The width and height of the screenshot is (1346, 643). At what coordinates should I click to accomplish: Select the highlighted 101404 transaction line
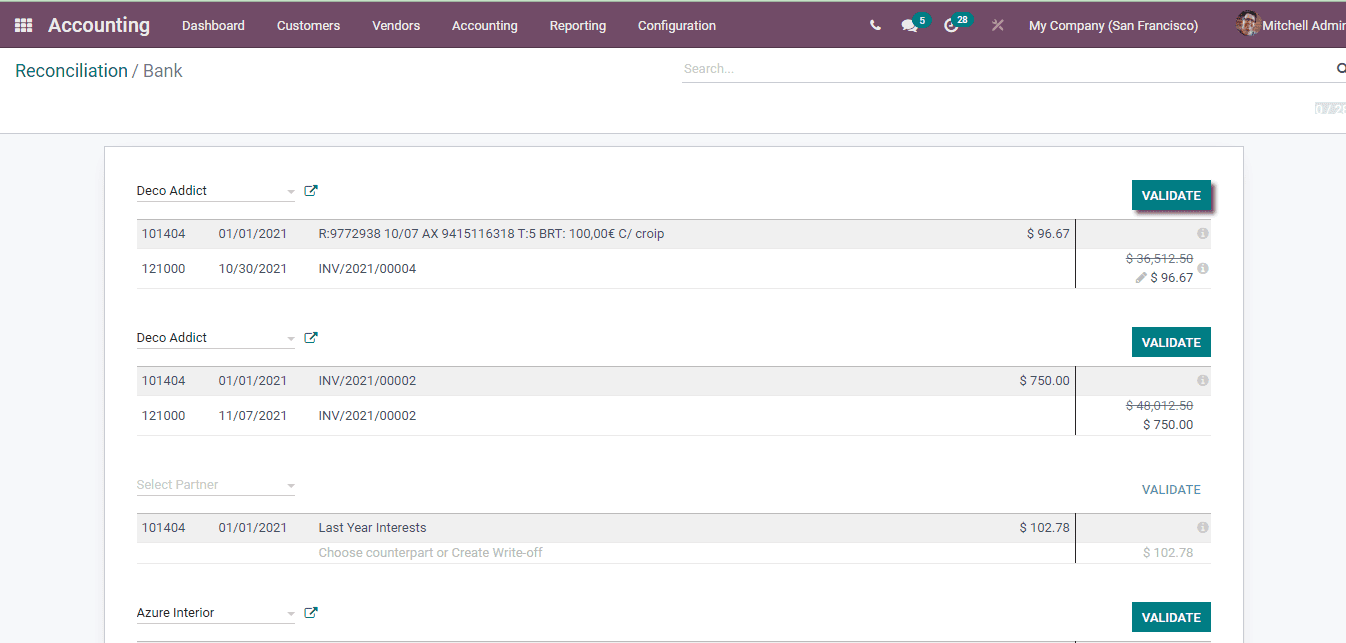click(600, 233)
